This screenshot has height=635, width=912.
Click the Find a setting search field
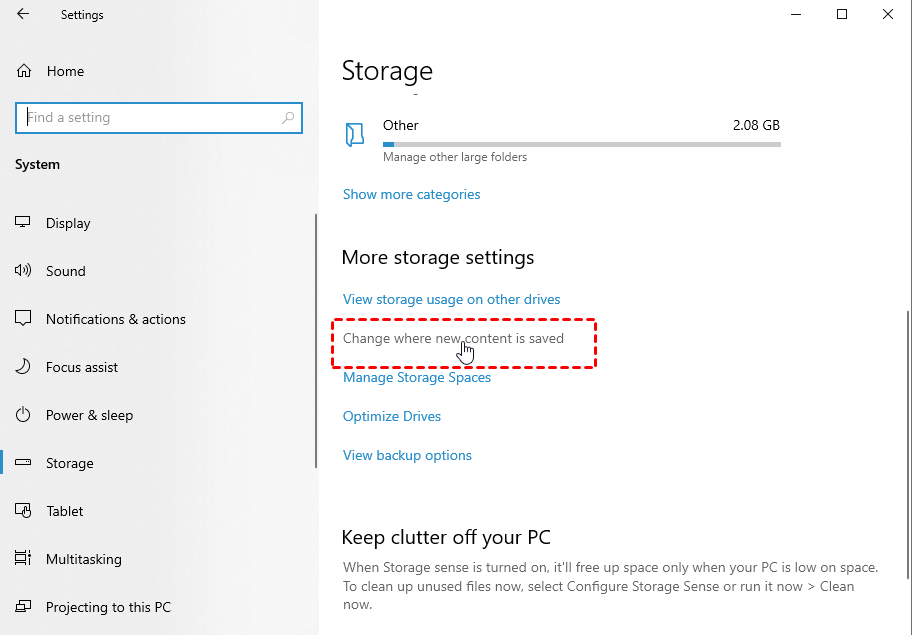pos(150,118)
